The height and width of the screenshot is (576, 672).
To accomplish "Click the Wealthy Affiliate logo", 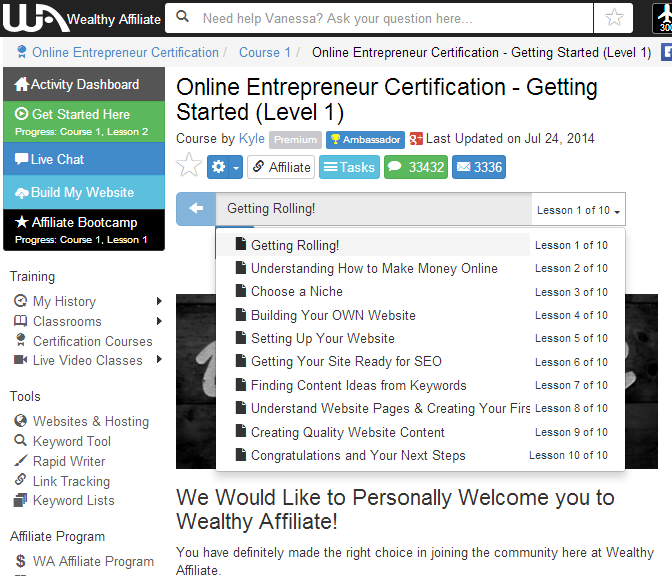I will coord(81,18).
